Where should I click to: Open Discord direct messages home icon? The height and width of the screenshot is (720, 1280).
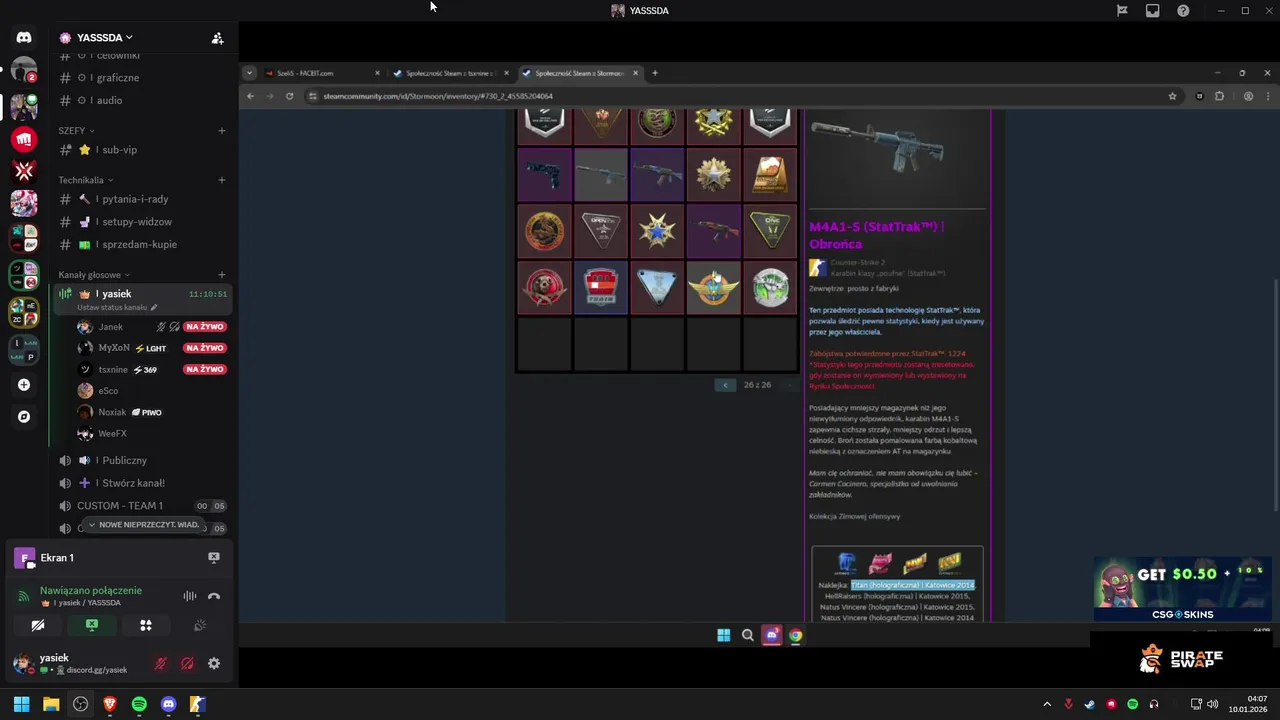[24, 38]
